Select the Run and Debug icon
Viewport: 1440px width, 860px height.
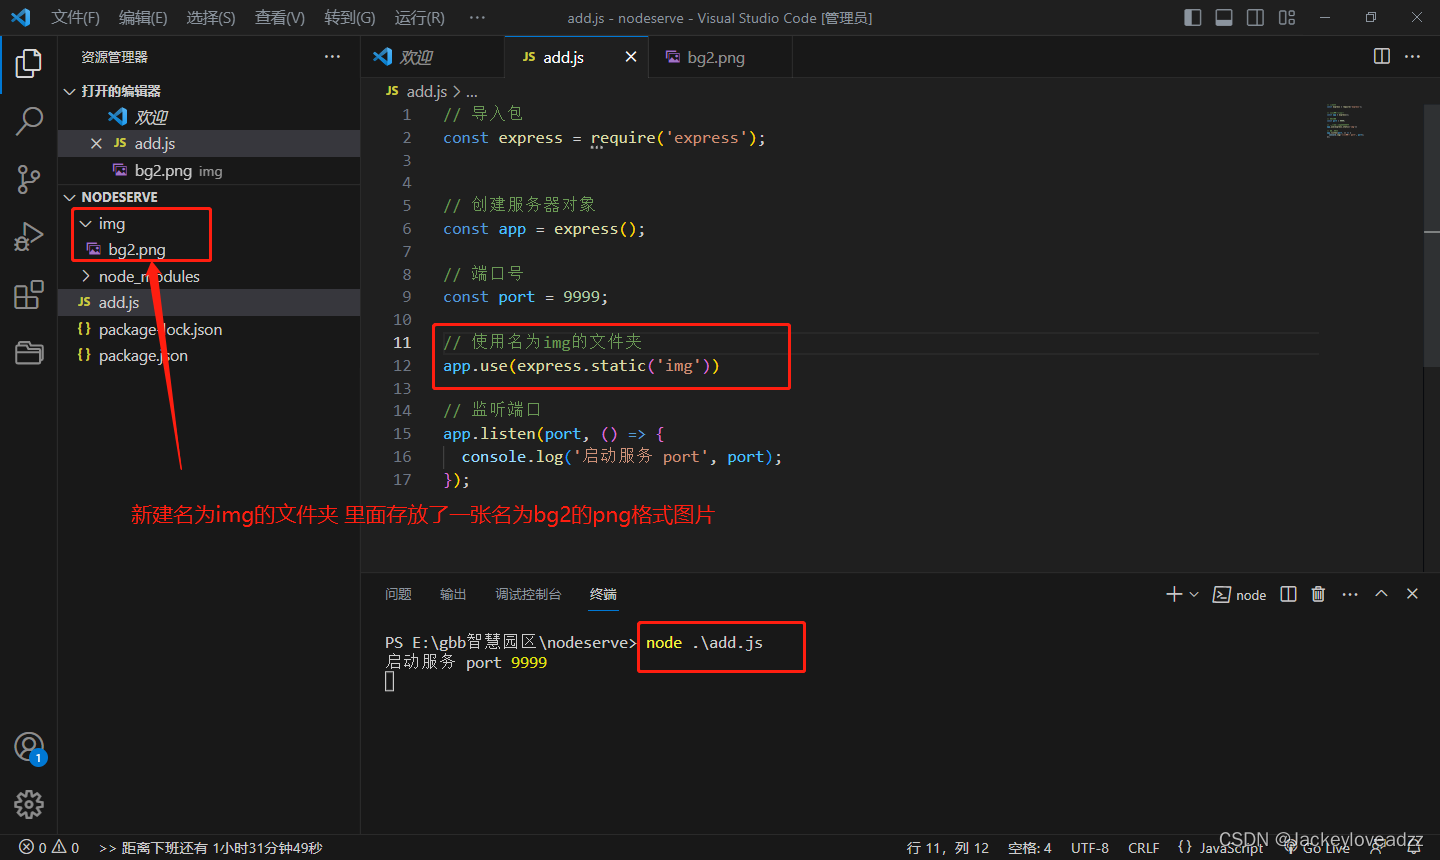[x=28, y=236]
